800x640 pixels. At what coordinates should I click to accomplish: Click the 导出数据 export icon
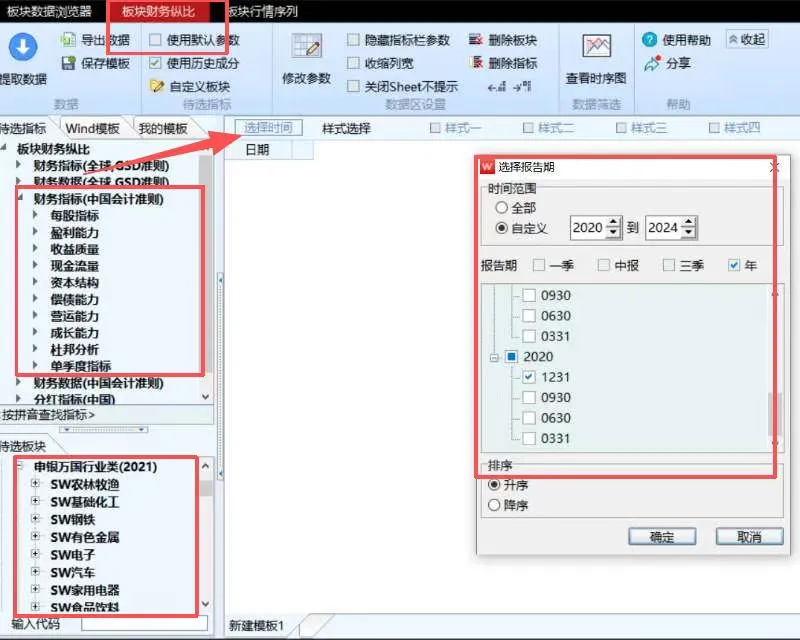pyautogui.click(x=68, y=39)
